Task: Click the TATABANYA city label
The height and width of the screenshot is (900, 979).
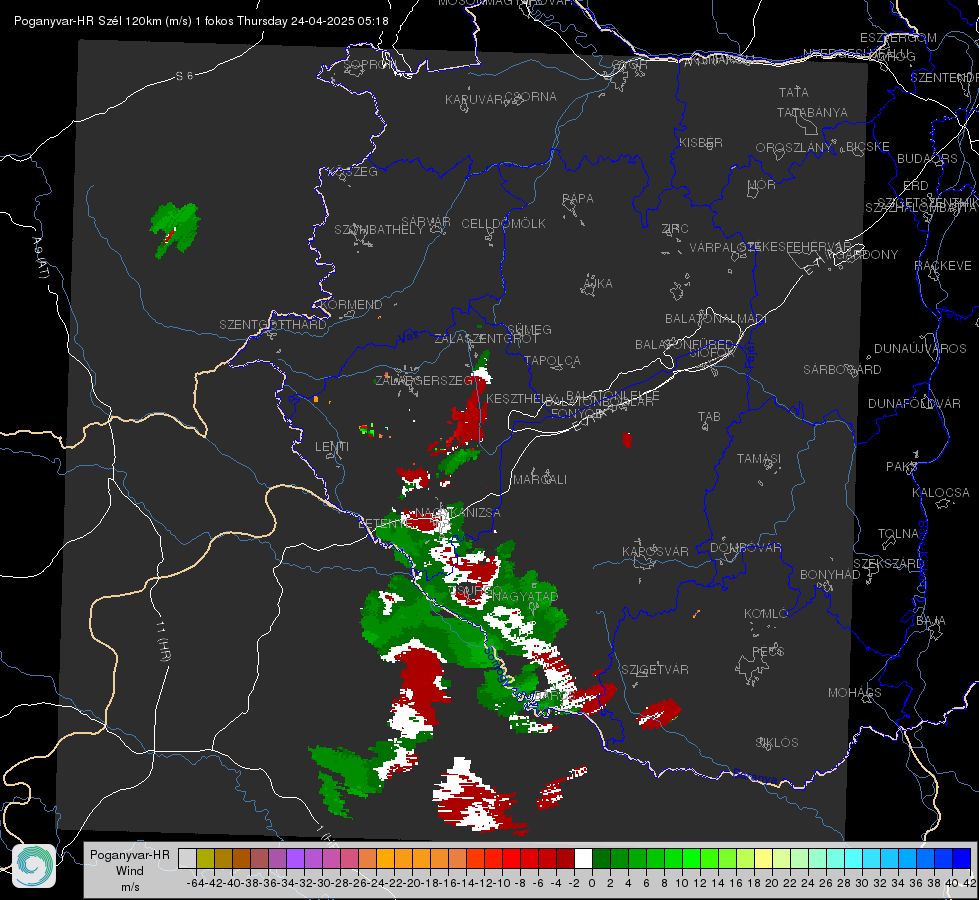Action: (x=812, y=112)
